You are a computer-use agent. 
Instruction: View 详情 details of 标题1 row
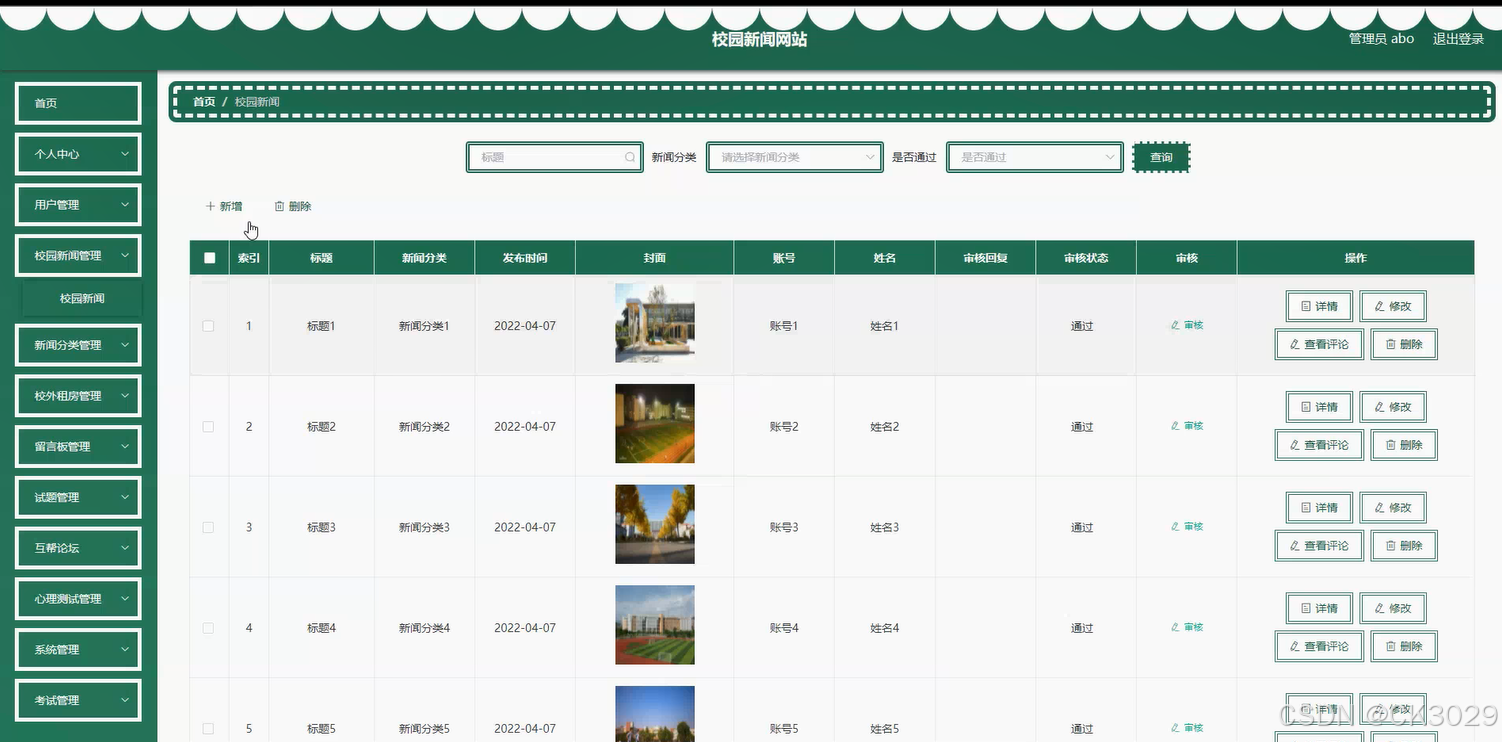point(1319,306)
